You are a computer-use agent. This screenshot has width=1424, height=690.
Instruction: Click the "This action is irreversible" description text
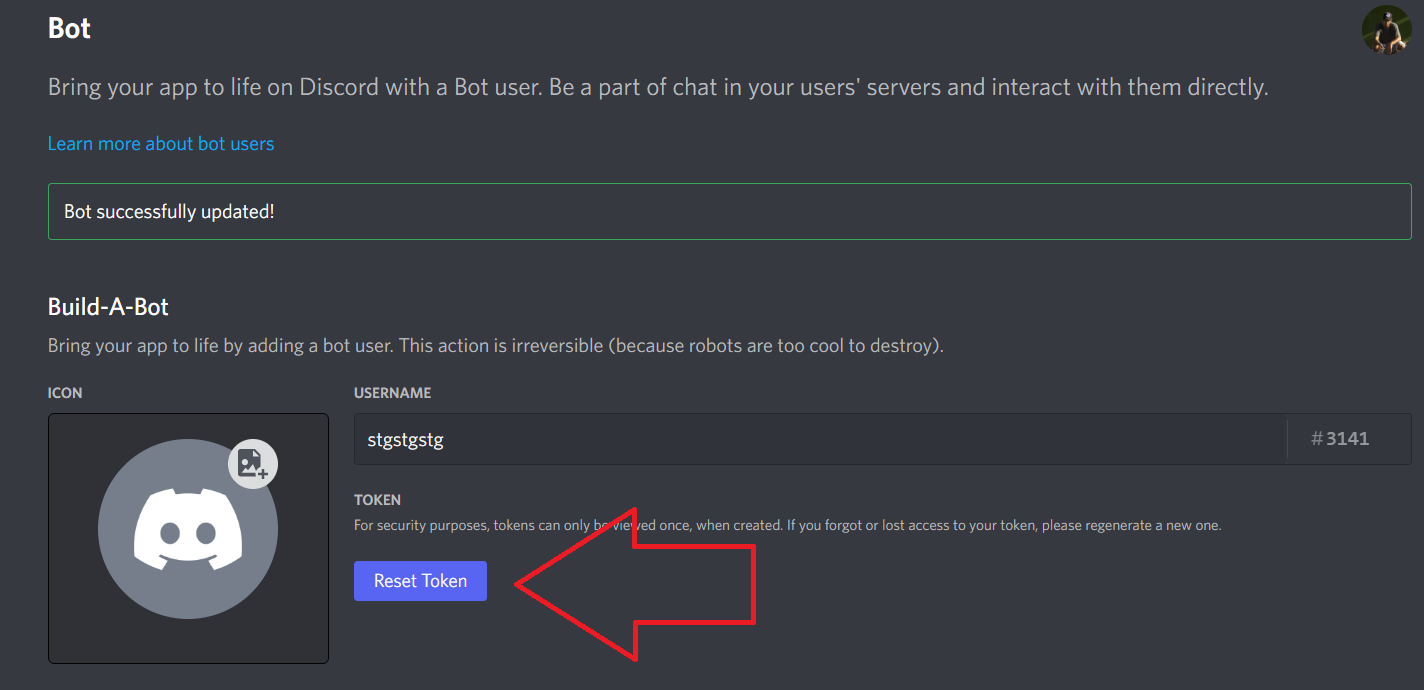496,346
